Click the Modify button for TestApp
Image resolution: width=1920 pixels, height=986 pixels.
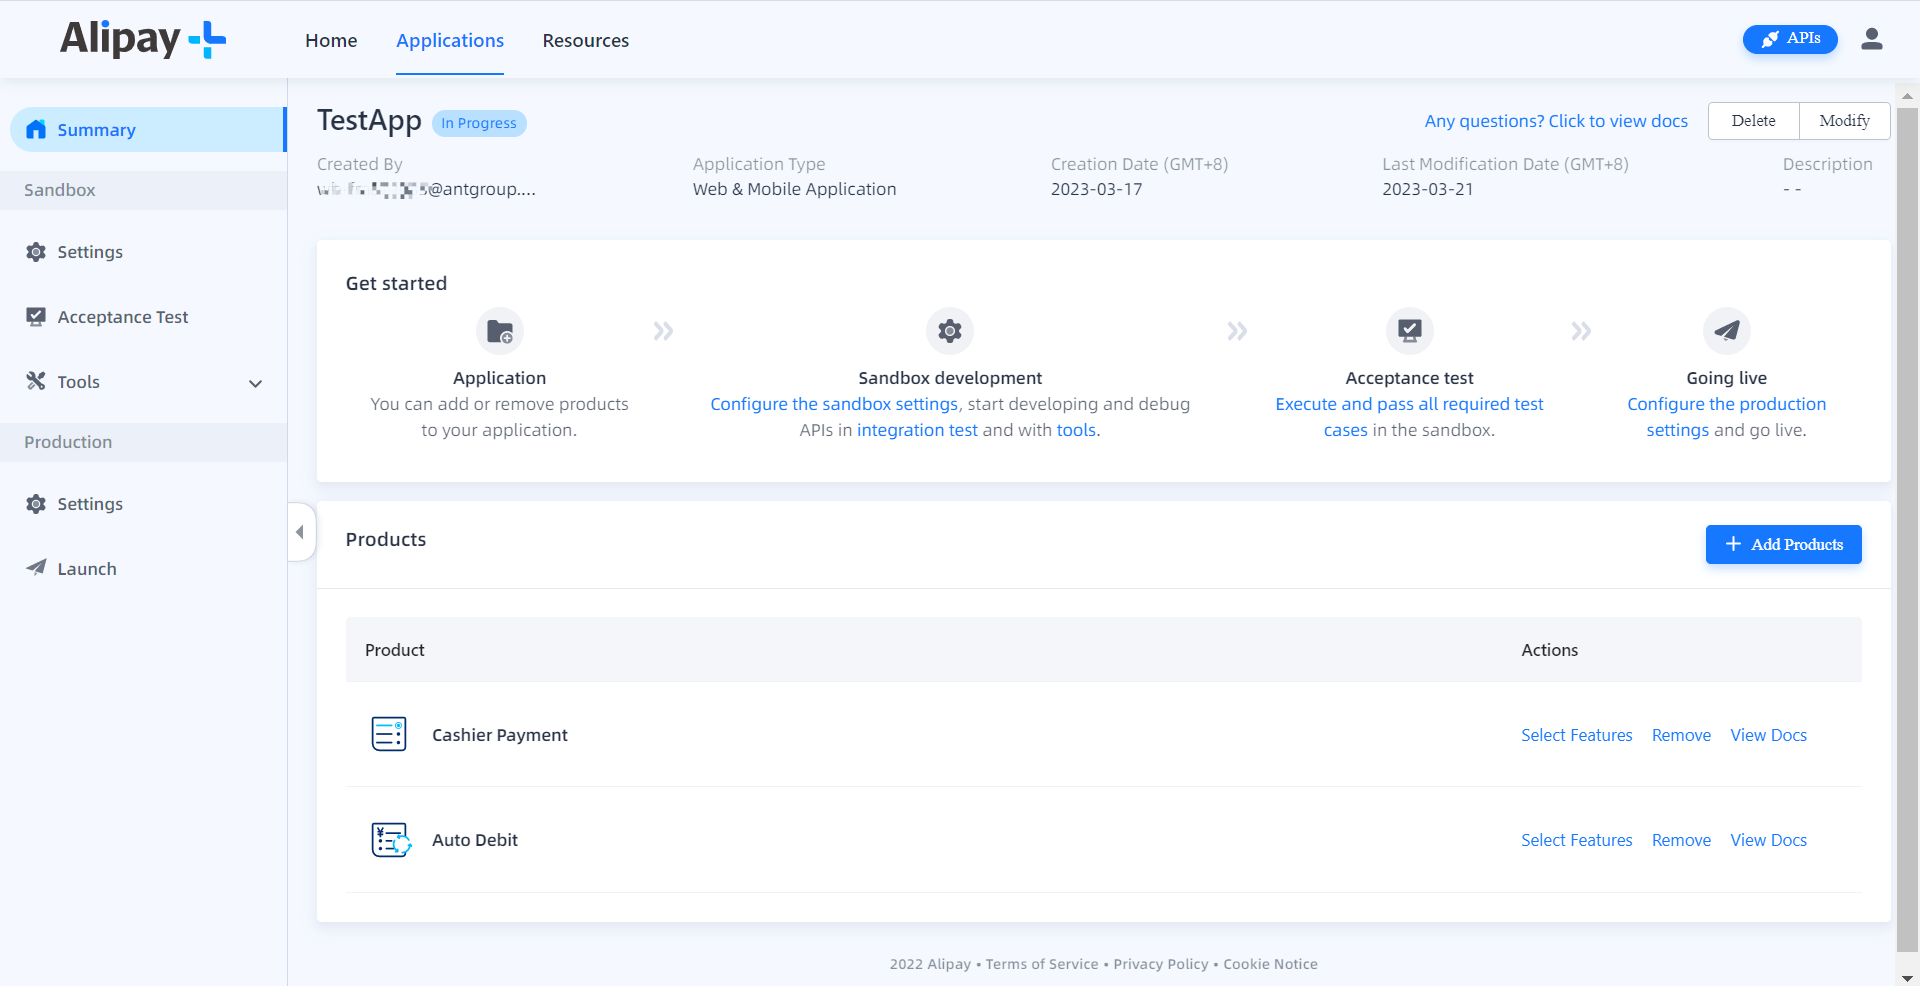(1843, 120)
